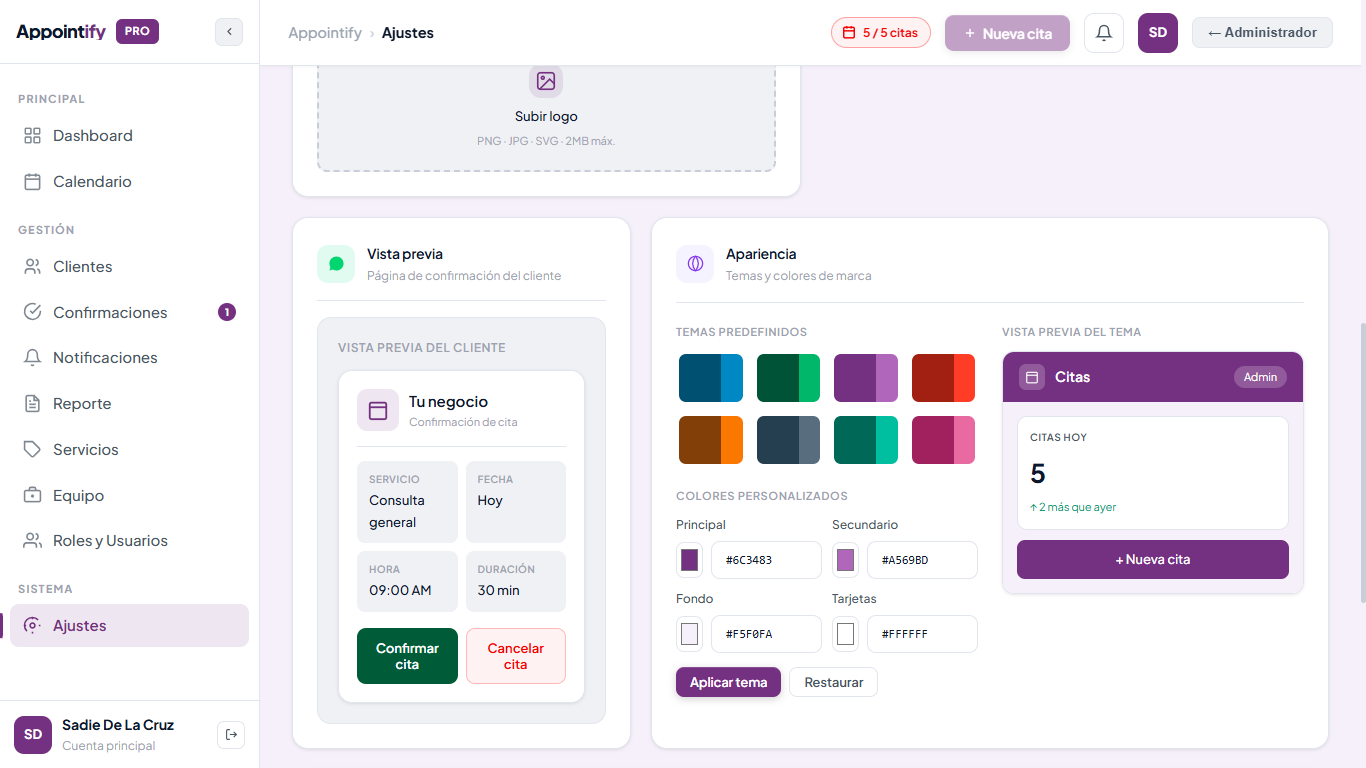Click the Dashboard grid icon
The width and height of the screenshot is (1366, 768).
33,136
